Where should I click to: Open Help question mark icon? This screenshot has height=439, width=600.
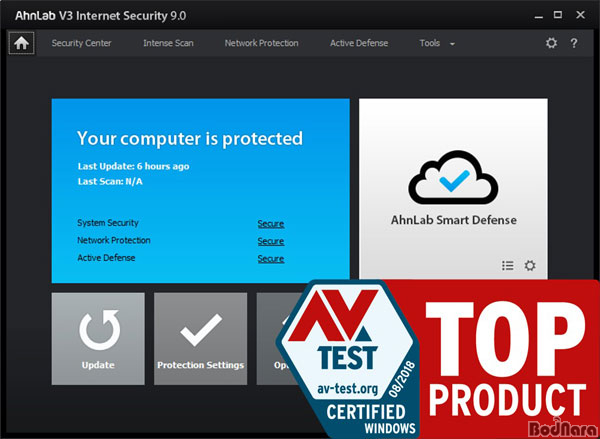[x=574, y=43]
